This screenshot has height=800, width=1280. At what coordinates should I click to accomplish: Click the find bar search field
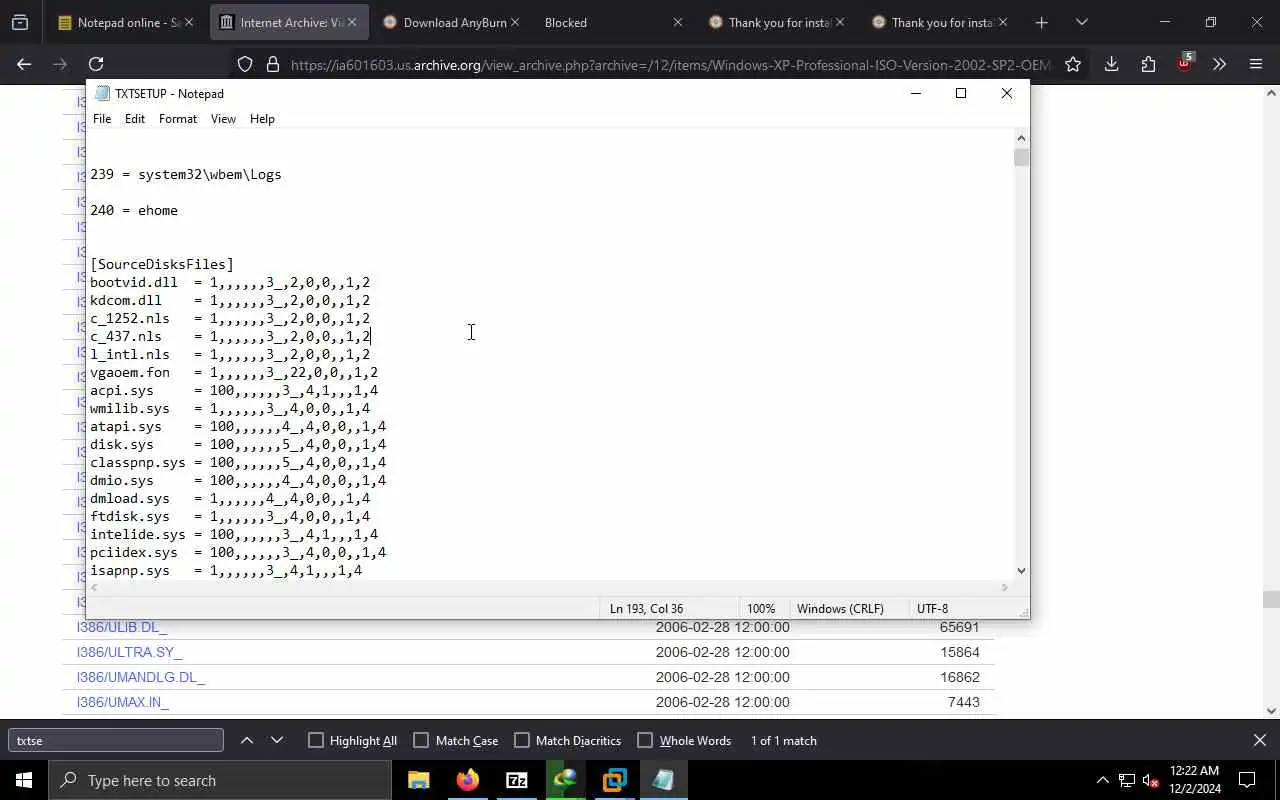click(116, 740)
